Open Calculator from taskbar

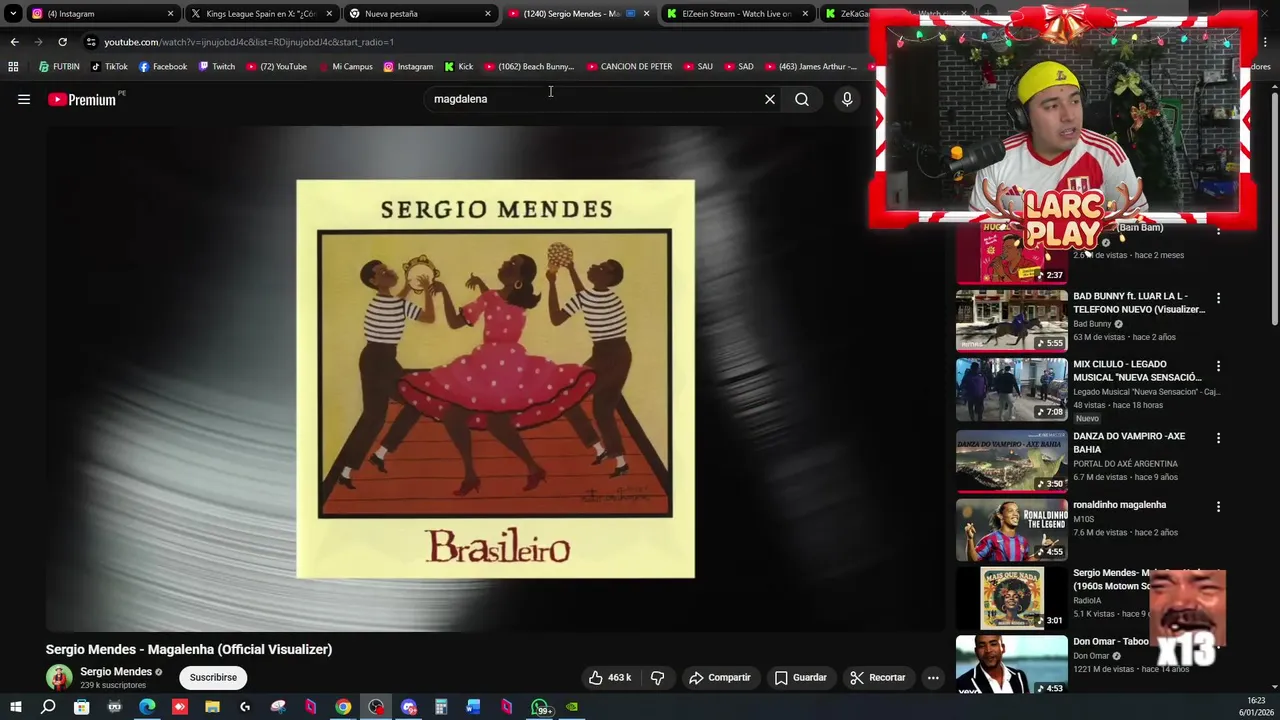(x=441, y=707)
